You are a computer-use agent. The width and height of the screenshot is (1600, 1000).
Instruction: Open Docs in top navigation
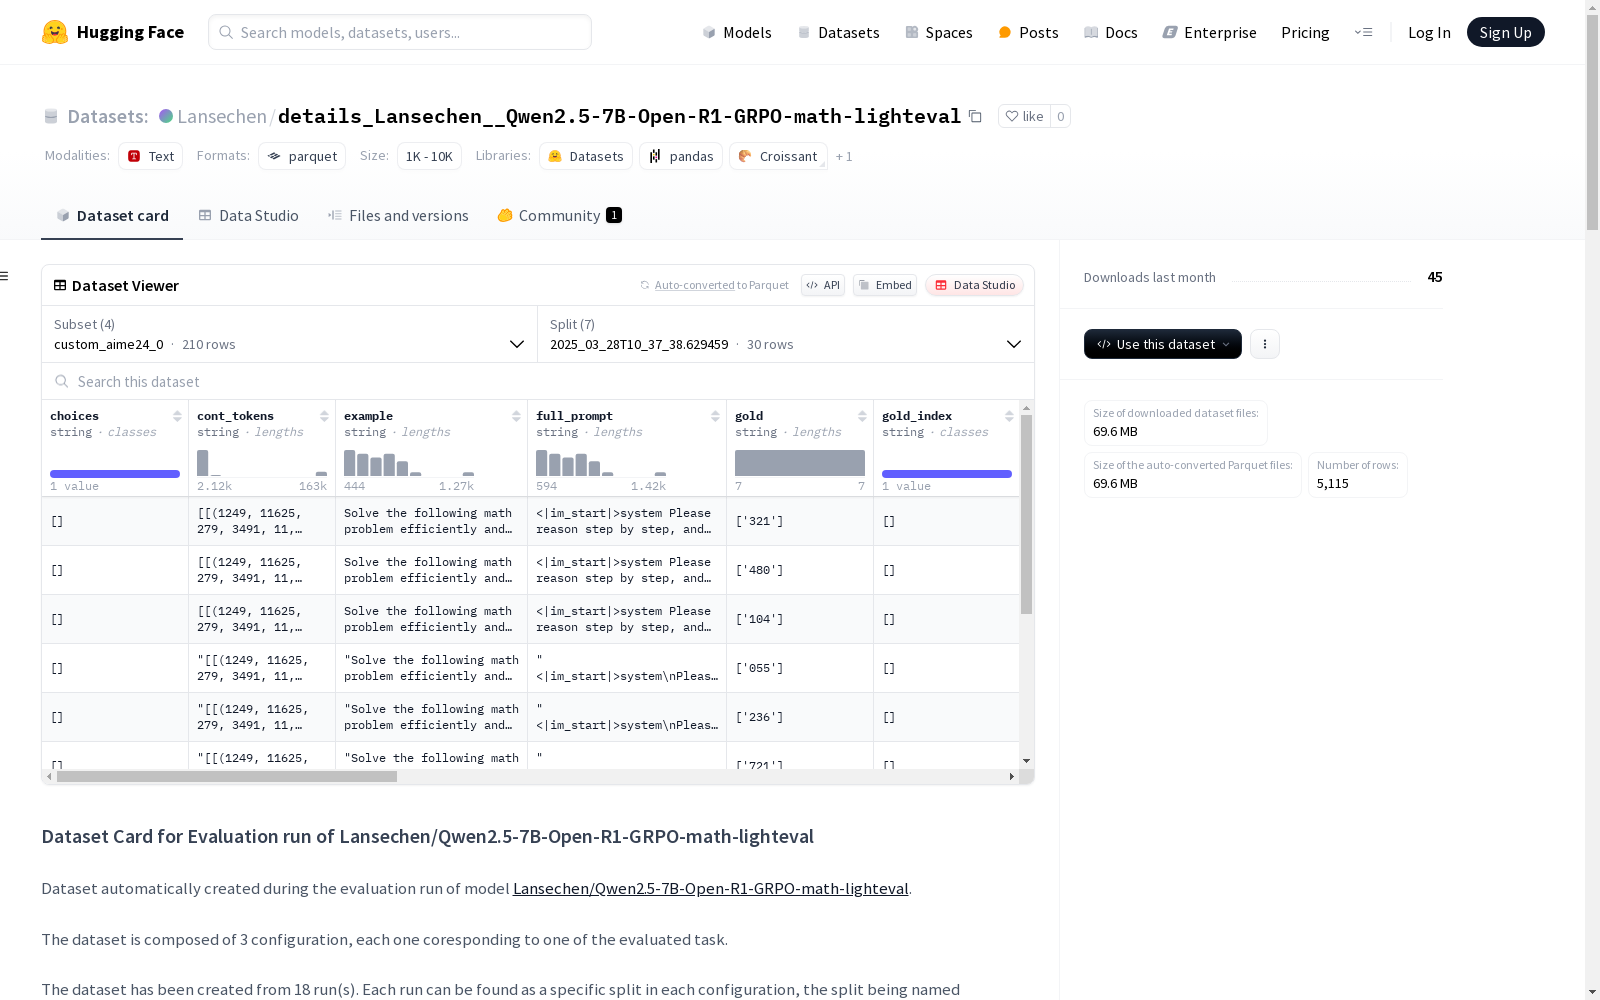1110,32
